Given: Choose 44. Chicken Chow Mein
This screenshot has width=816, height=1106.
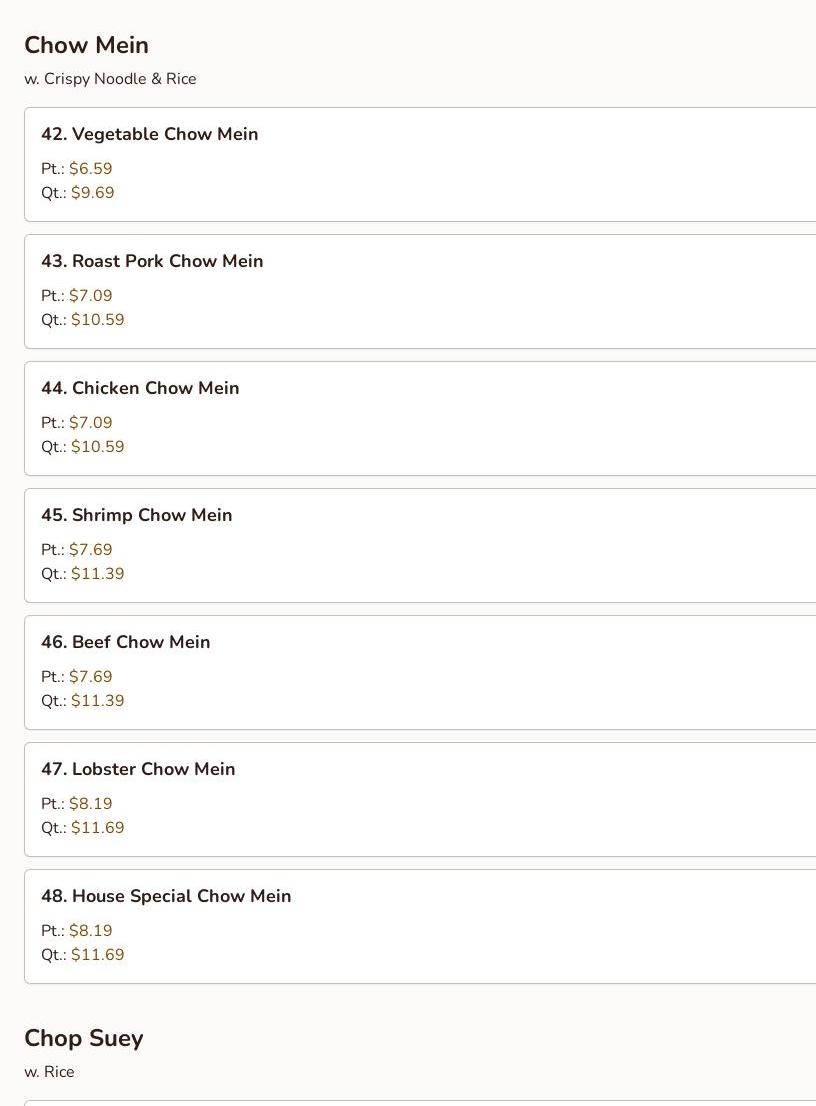Looking at the screenshot, I should (420, 418).
